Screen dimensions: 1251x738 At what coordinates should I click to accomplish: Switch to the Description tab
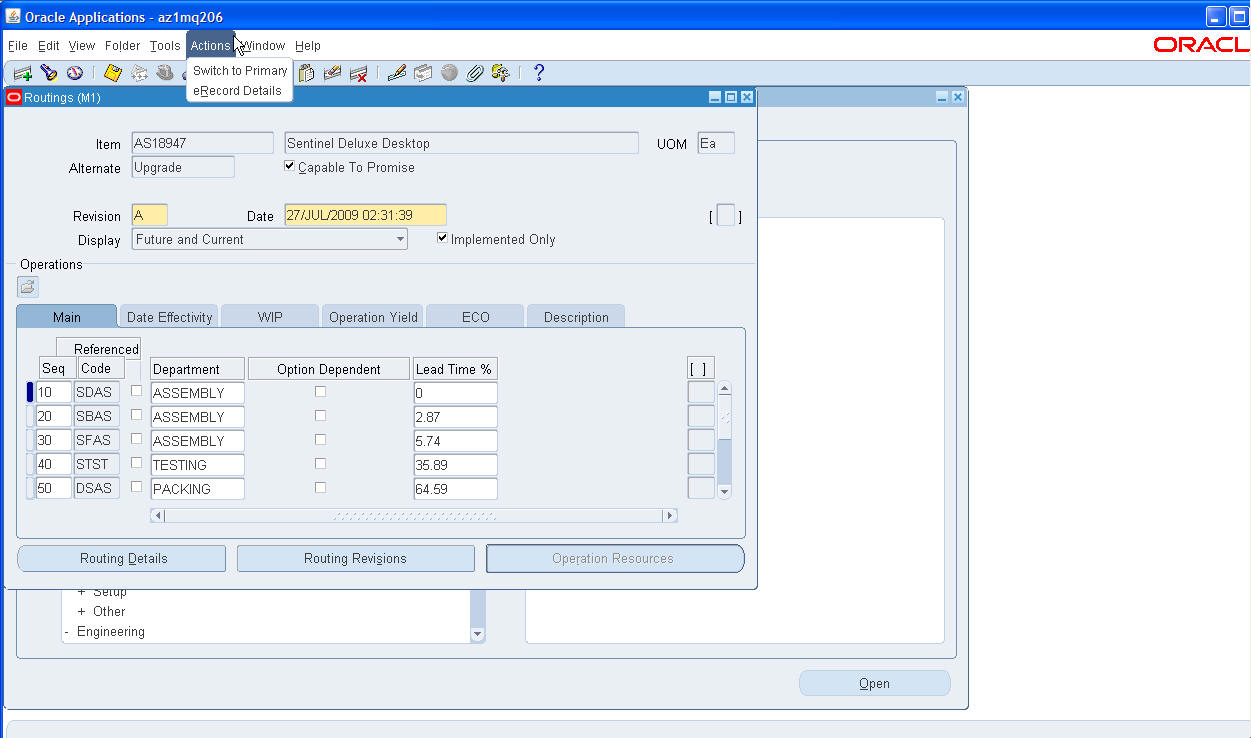click(x=576, y=317)
